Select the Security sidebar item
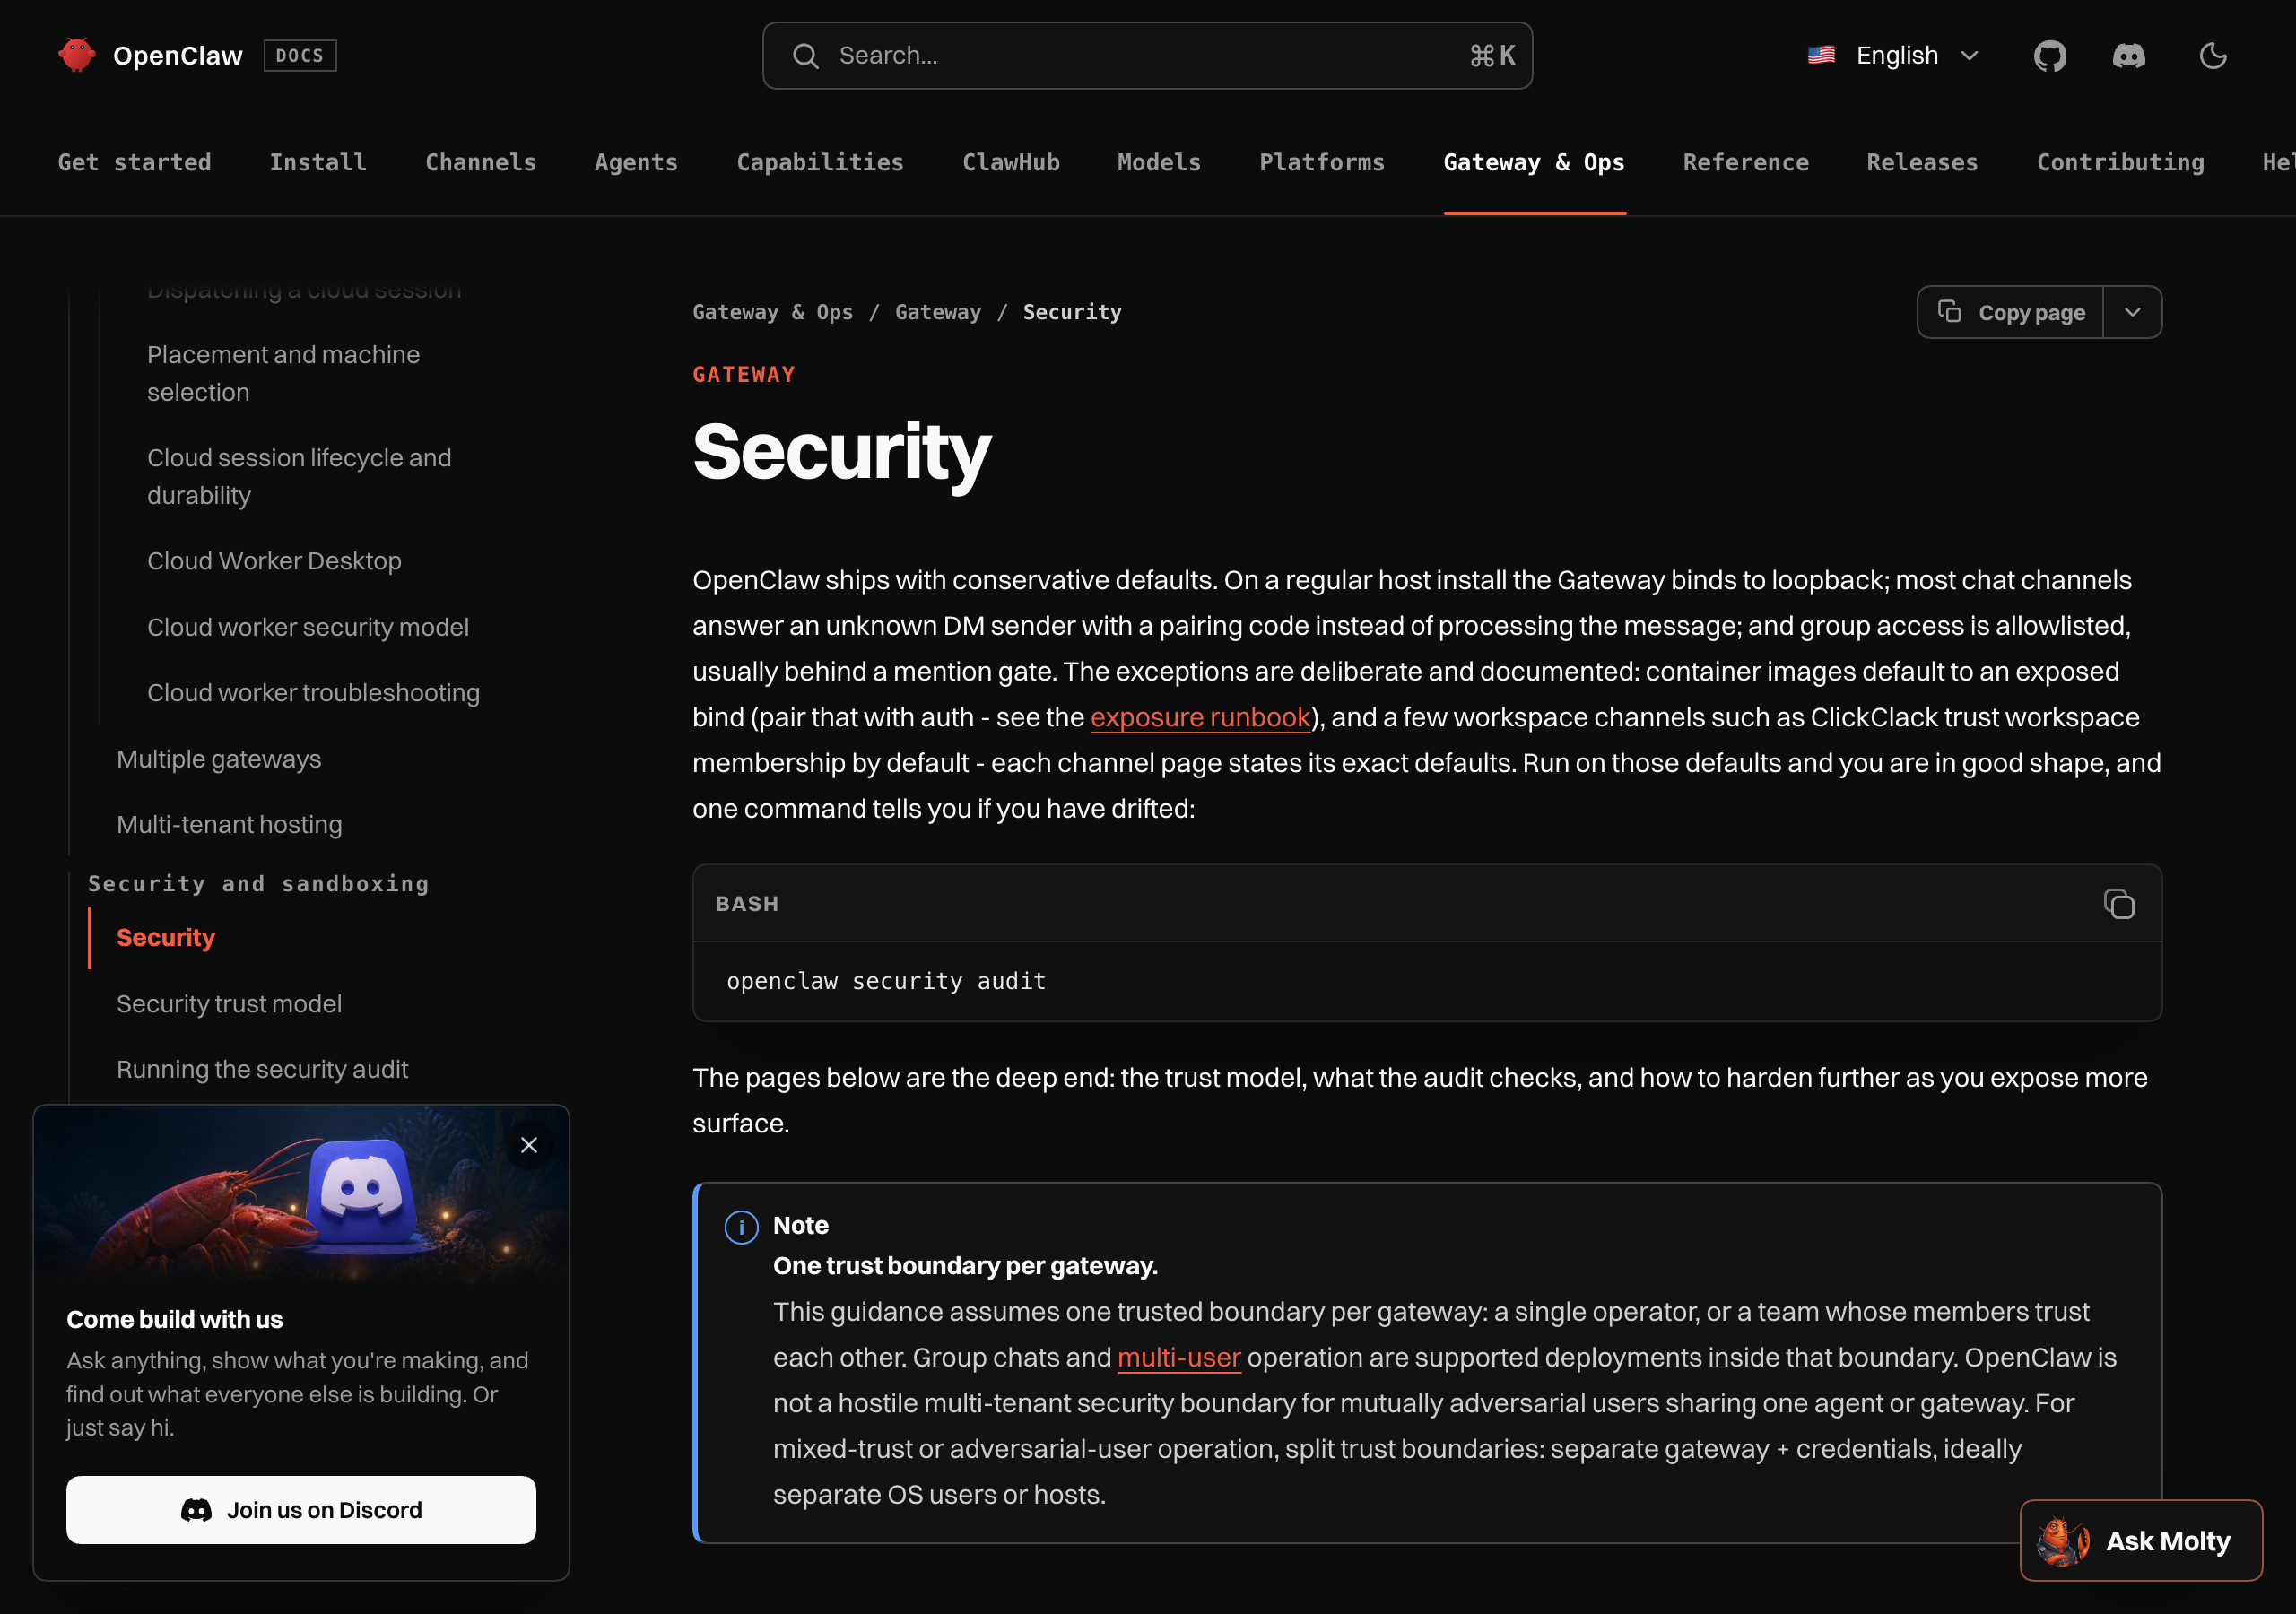Viewport: 2296px width, 1614px height. (x=166, y=937)
